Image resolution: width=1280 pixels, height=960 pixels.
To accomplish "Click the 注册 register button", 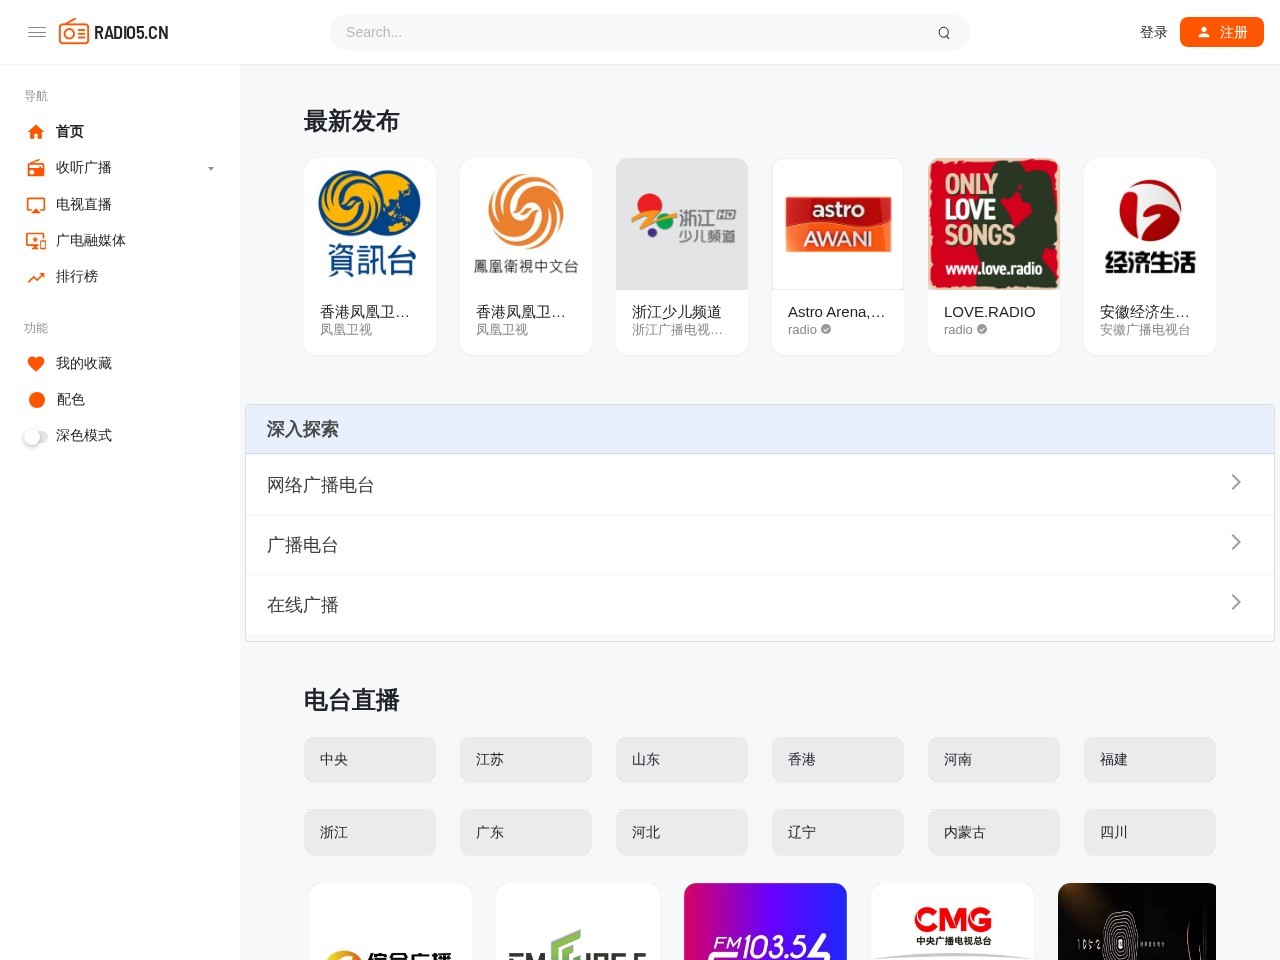I will pyautogui.click(x=1222, y=32).
